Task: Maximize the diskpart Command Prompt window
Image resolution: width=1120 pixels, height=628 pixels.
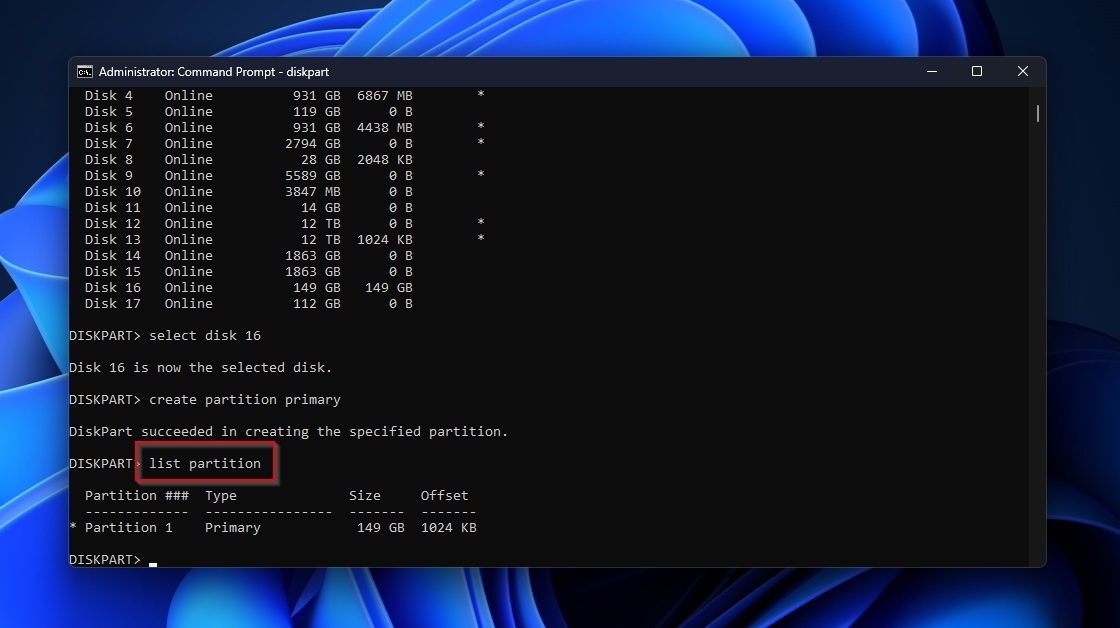Action: pos(977,72)
